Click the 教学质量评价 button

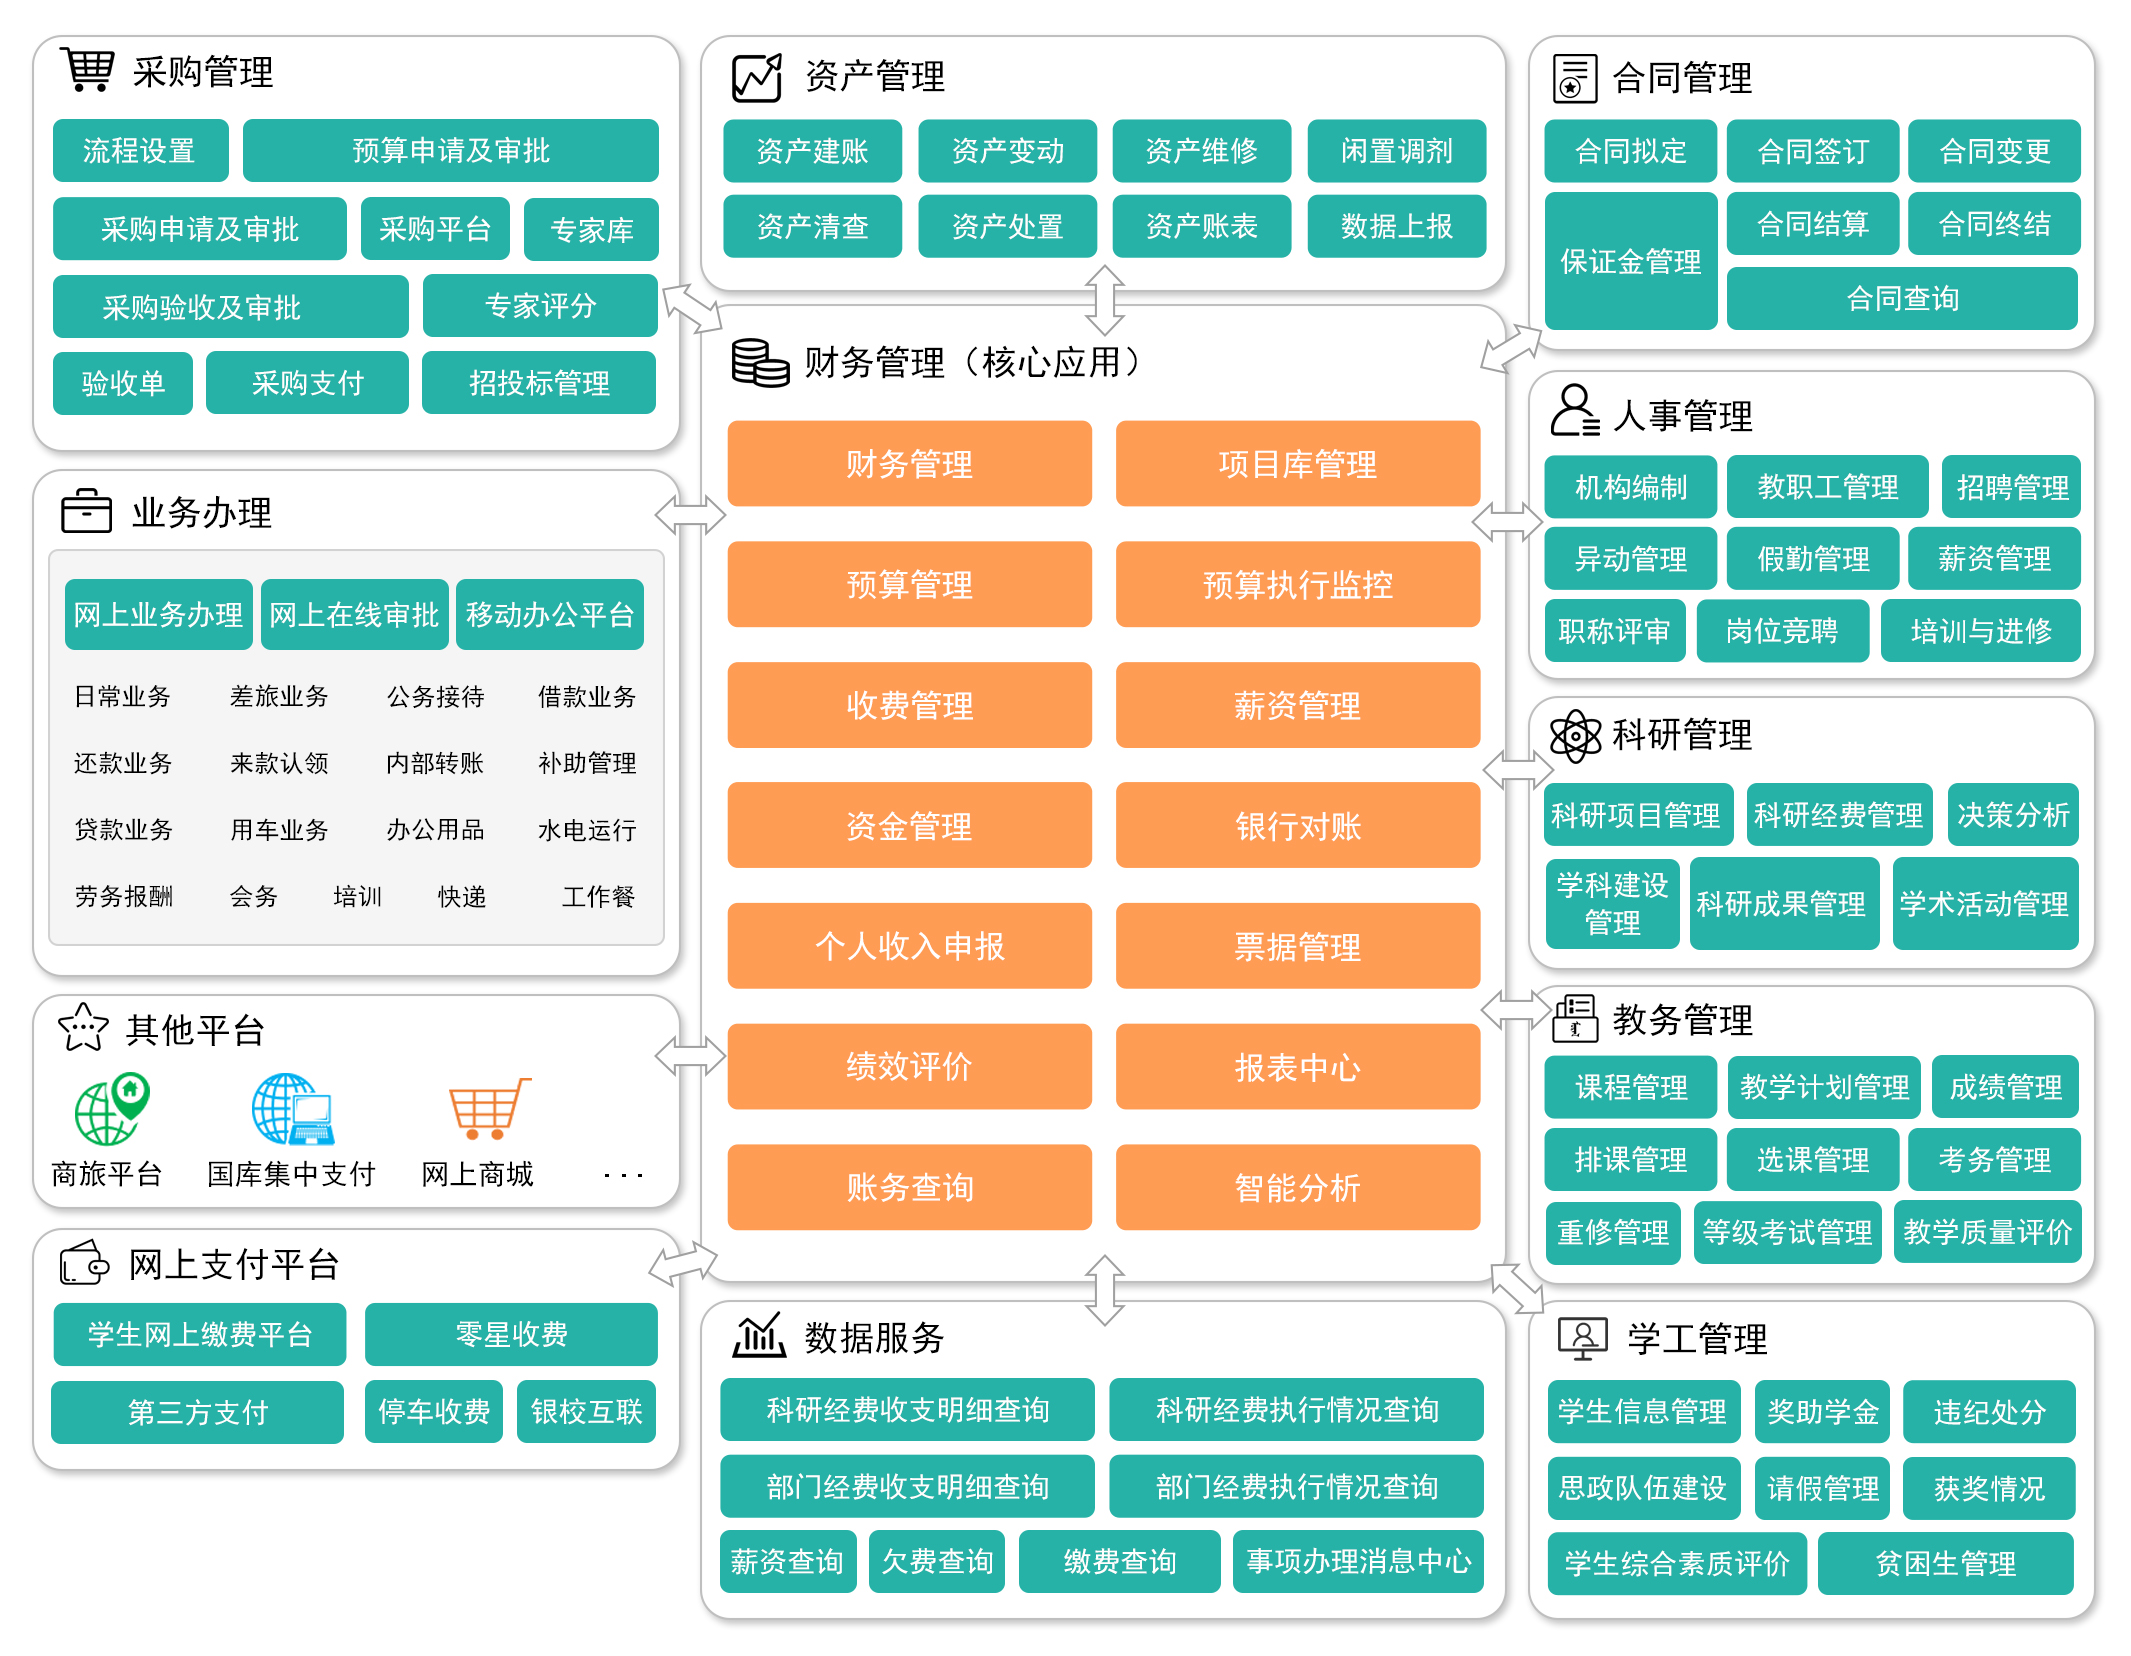(1987, 1232)
